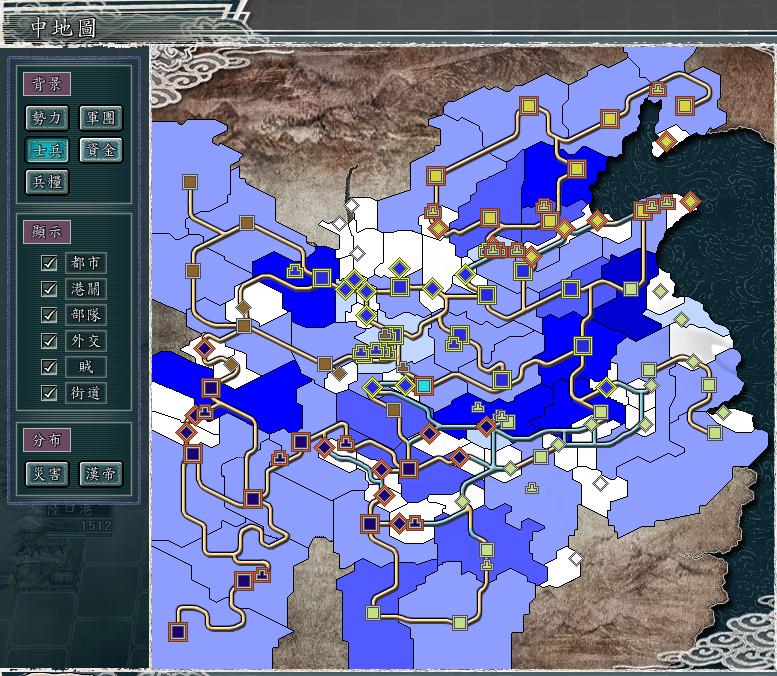
Task: Select the highlighted 士兵 background button
Action: click(x=47, y=150)
